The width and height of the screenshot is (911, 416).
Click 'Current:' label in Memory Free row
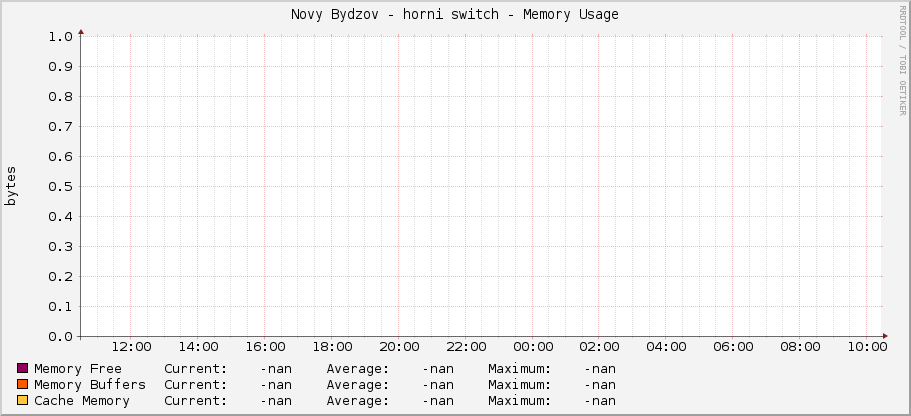(196, 369)
